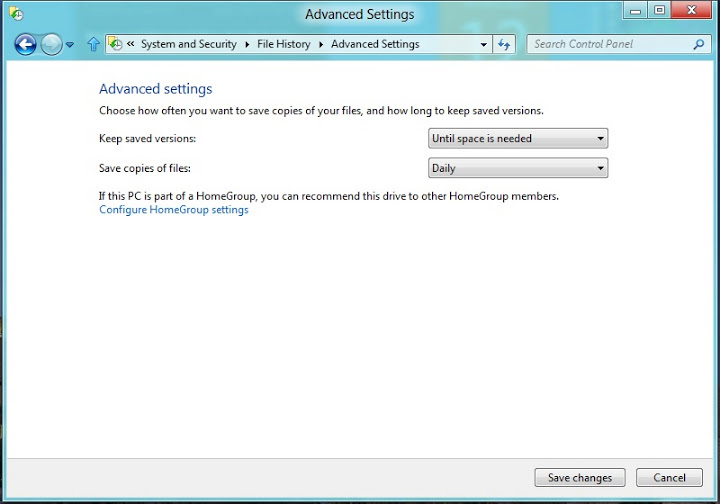Click Advanced Settings breadcrumb in address bar
Image resolution: width=720 pixels, height=504 pixels.
375,44
